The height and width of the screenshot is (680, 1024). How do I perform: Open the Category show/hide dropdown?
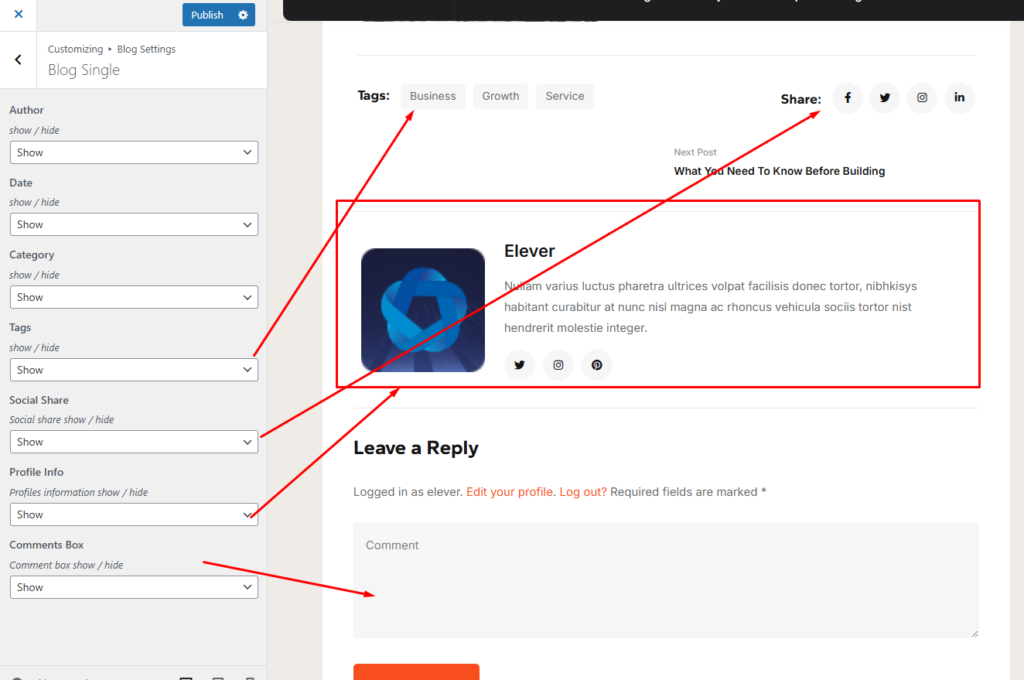(134, 297)
